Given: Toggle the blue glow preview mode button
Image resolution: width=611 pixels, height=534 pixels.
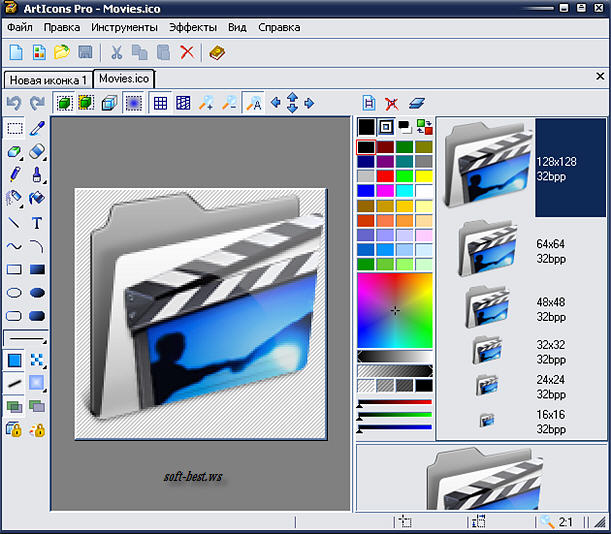Looking at the screenshot, I should point(133,103).
